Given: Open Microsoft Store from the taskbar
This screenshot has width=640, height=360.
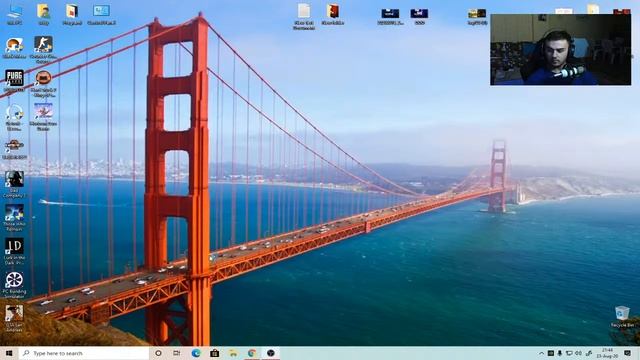Looking at the screenshot, I should click(214, 353).
